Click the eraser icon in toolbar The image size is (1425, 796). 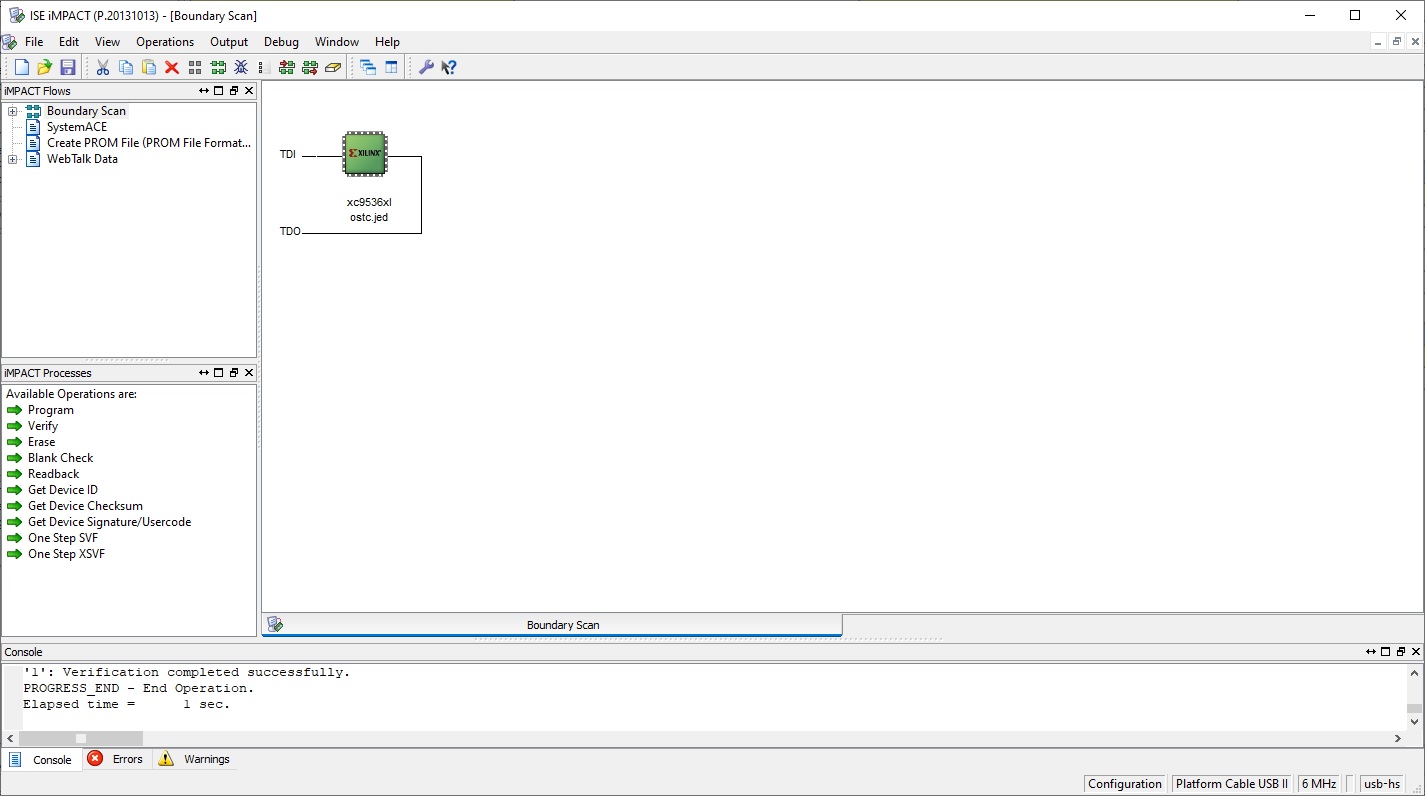click(x=334, y=67)
